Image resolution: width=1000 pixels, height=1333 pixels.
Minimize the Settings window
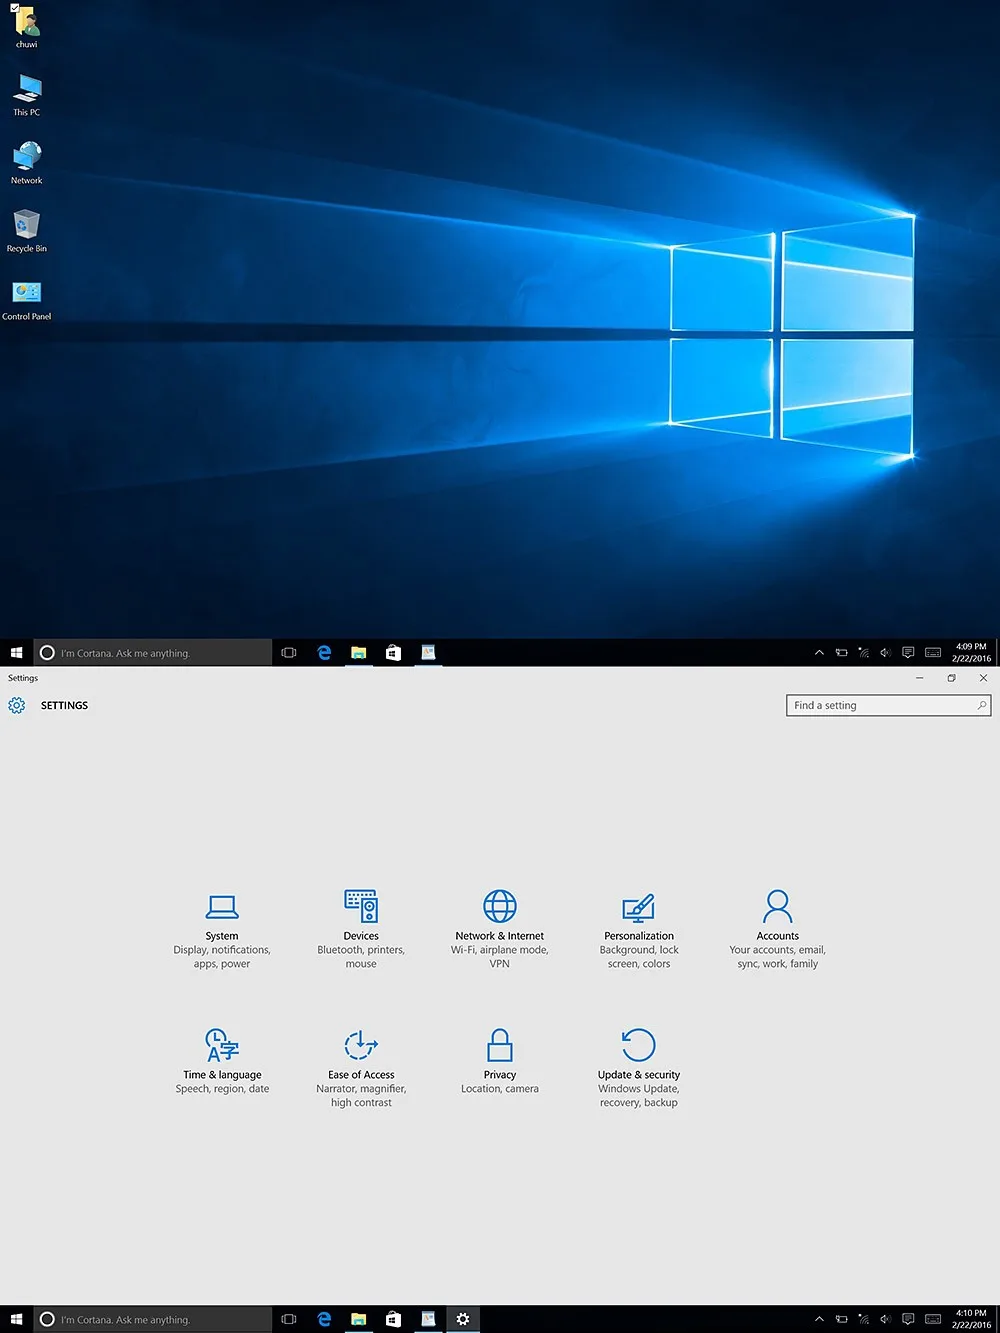(x=920, y=678)
